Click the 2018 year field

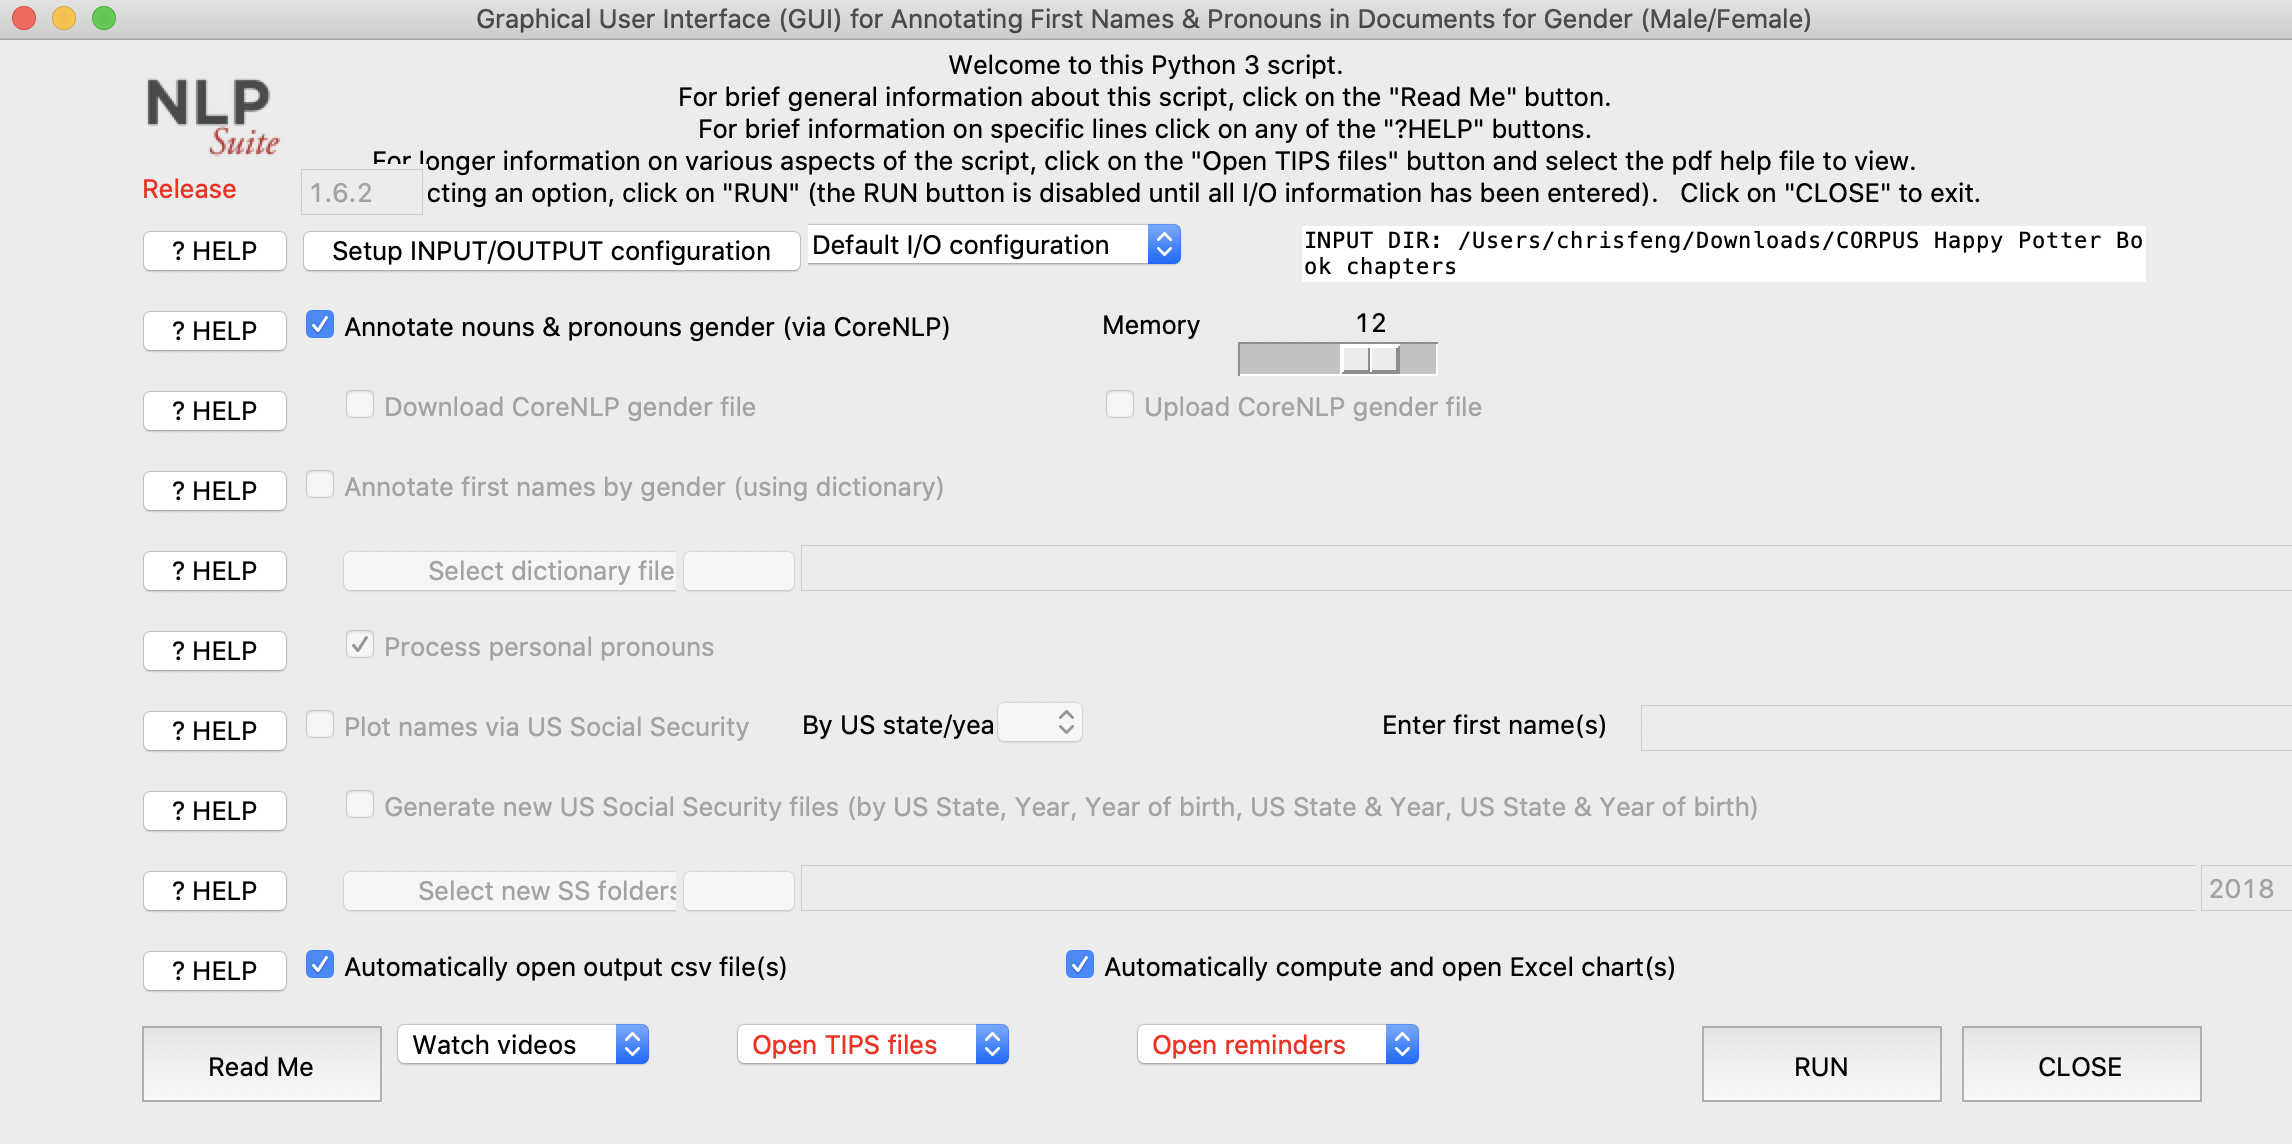coord(2246,888)
